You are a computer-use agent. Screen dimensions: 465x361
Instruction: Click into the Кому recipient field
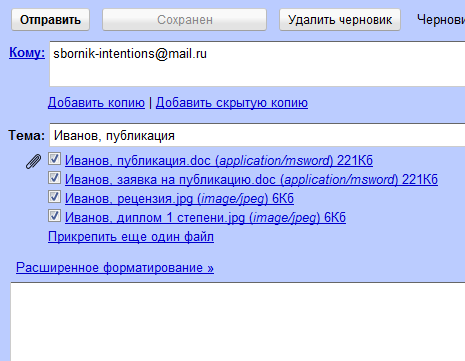[257, 64]
